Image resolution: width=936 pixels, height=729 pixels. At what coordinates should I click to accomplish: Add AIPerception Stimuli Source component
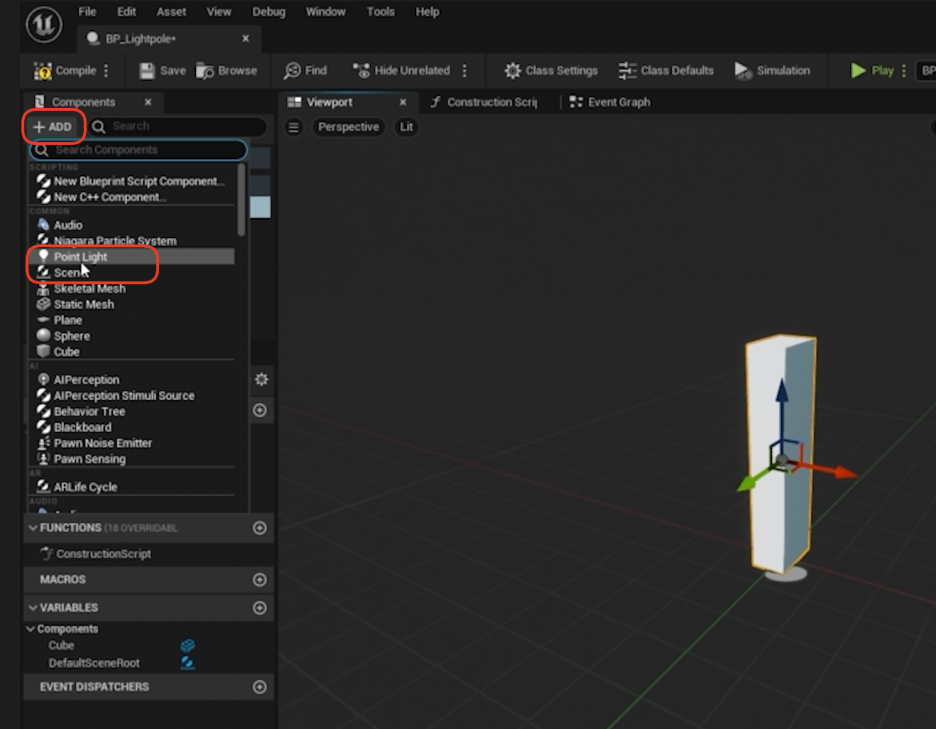coord(131,395)
